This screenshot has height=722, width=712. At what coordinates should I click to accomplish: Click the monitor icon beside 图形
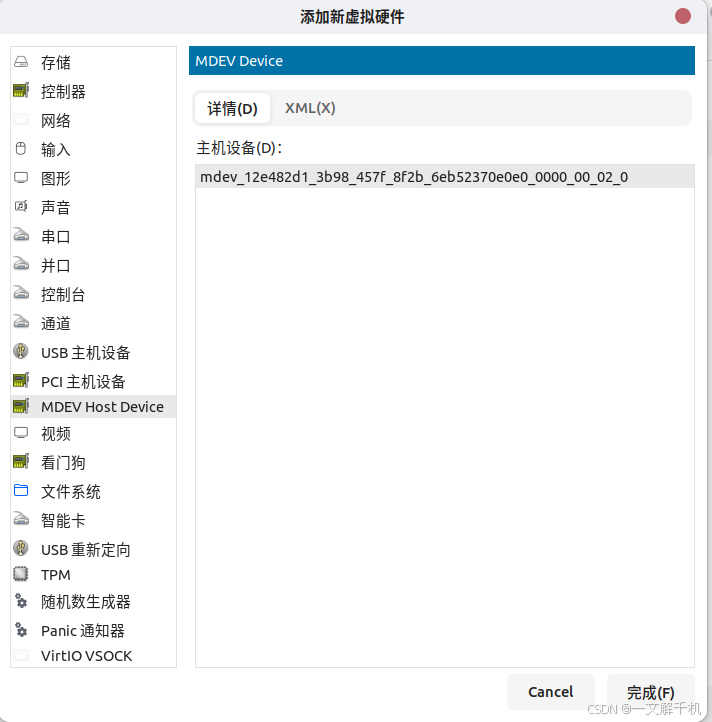click(x=21, y=178)
